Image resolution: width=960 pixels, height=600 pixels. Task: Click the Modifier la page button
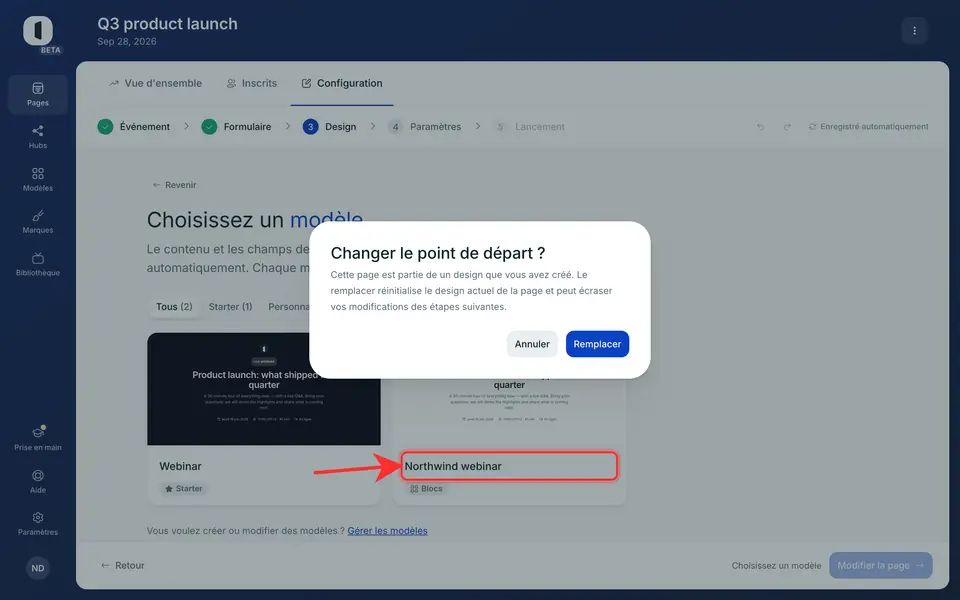point(880,565)
